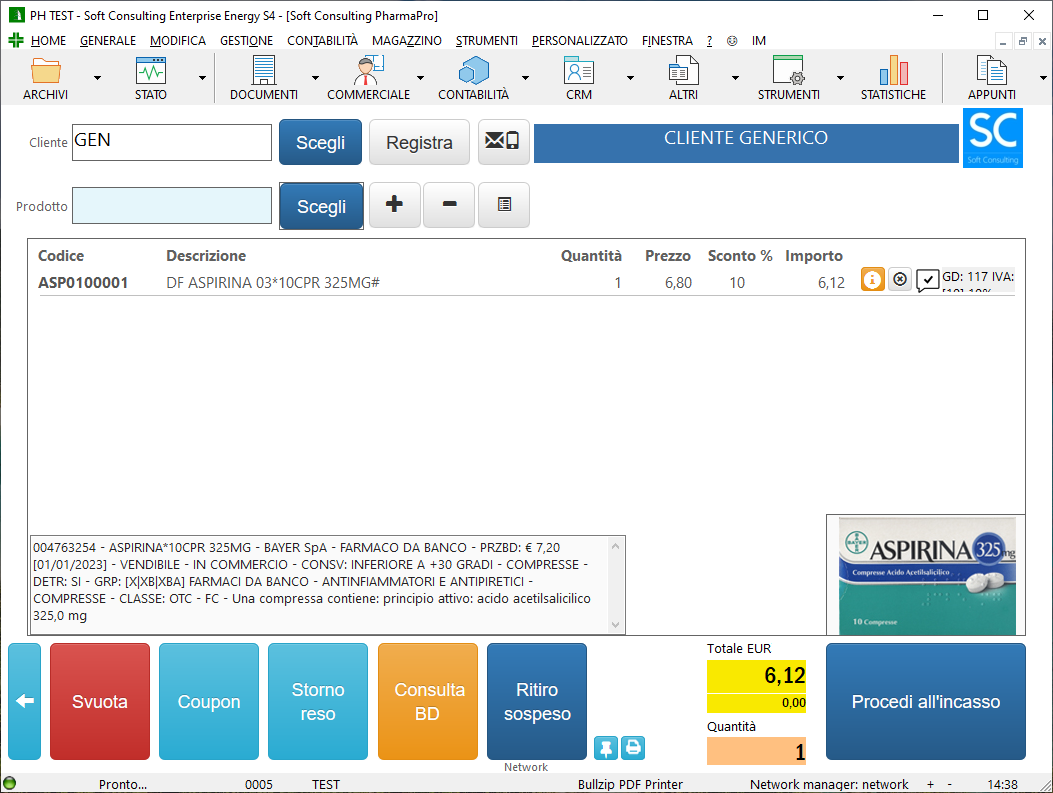Expand the Strumenti toolbar dropdown arrow

pyautogui.click(x=840, y=77)
